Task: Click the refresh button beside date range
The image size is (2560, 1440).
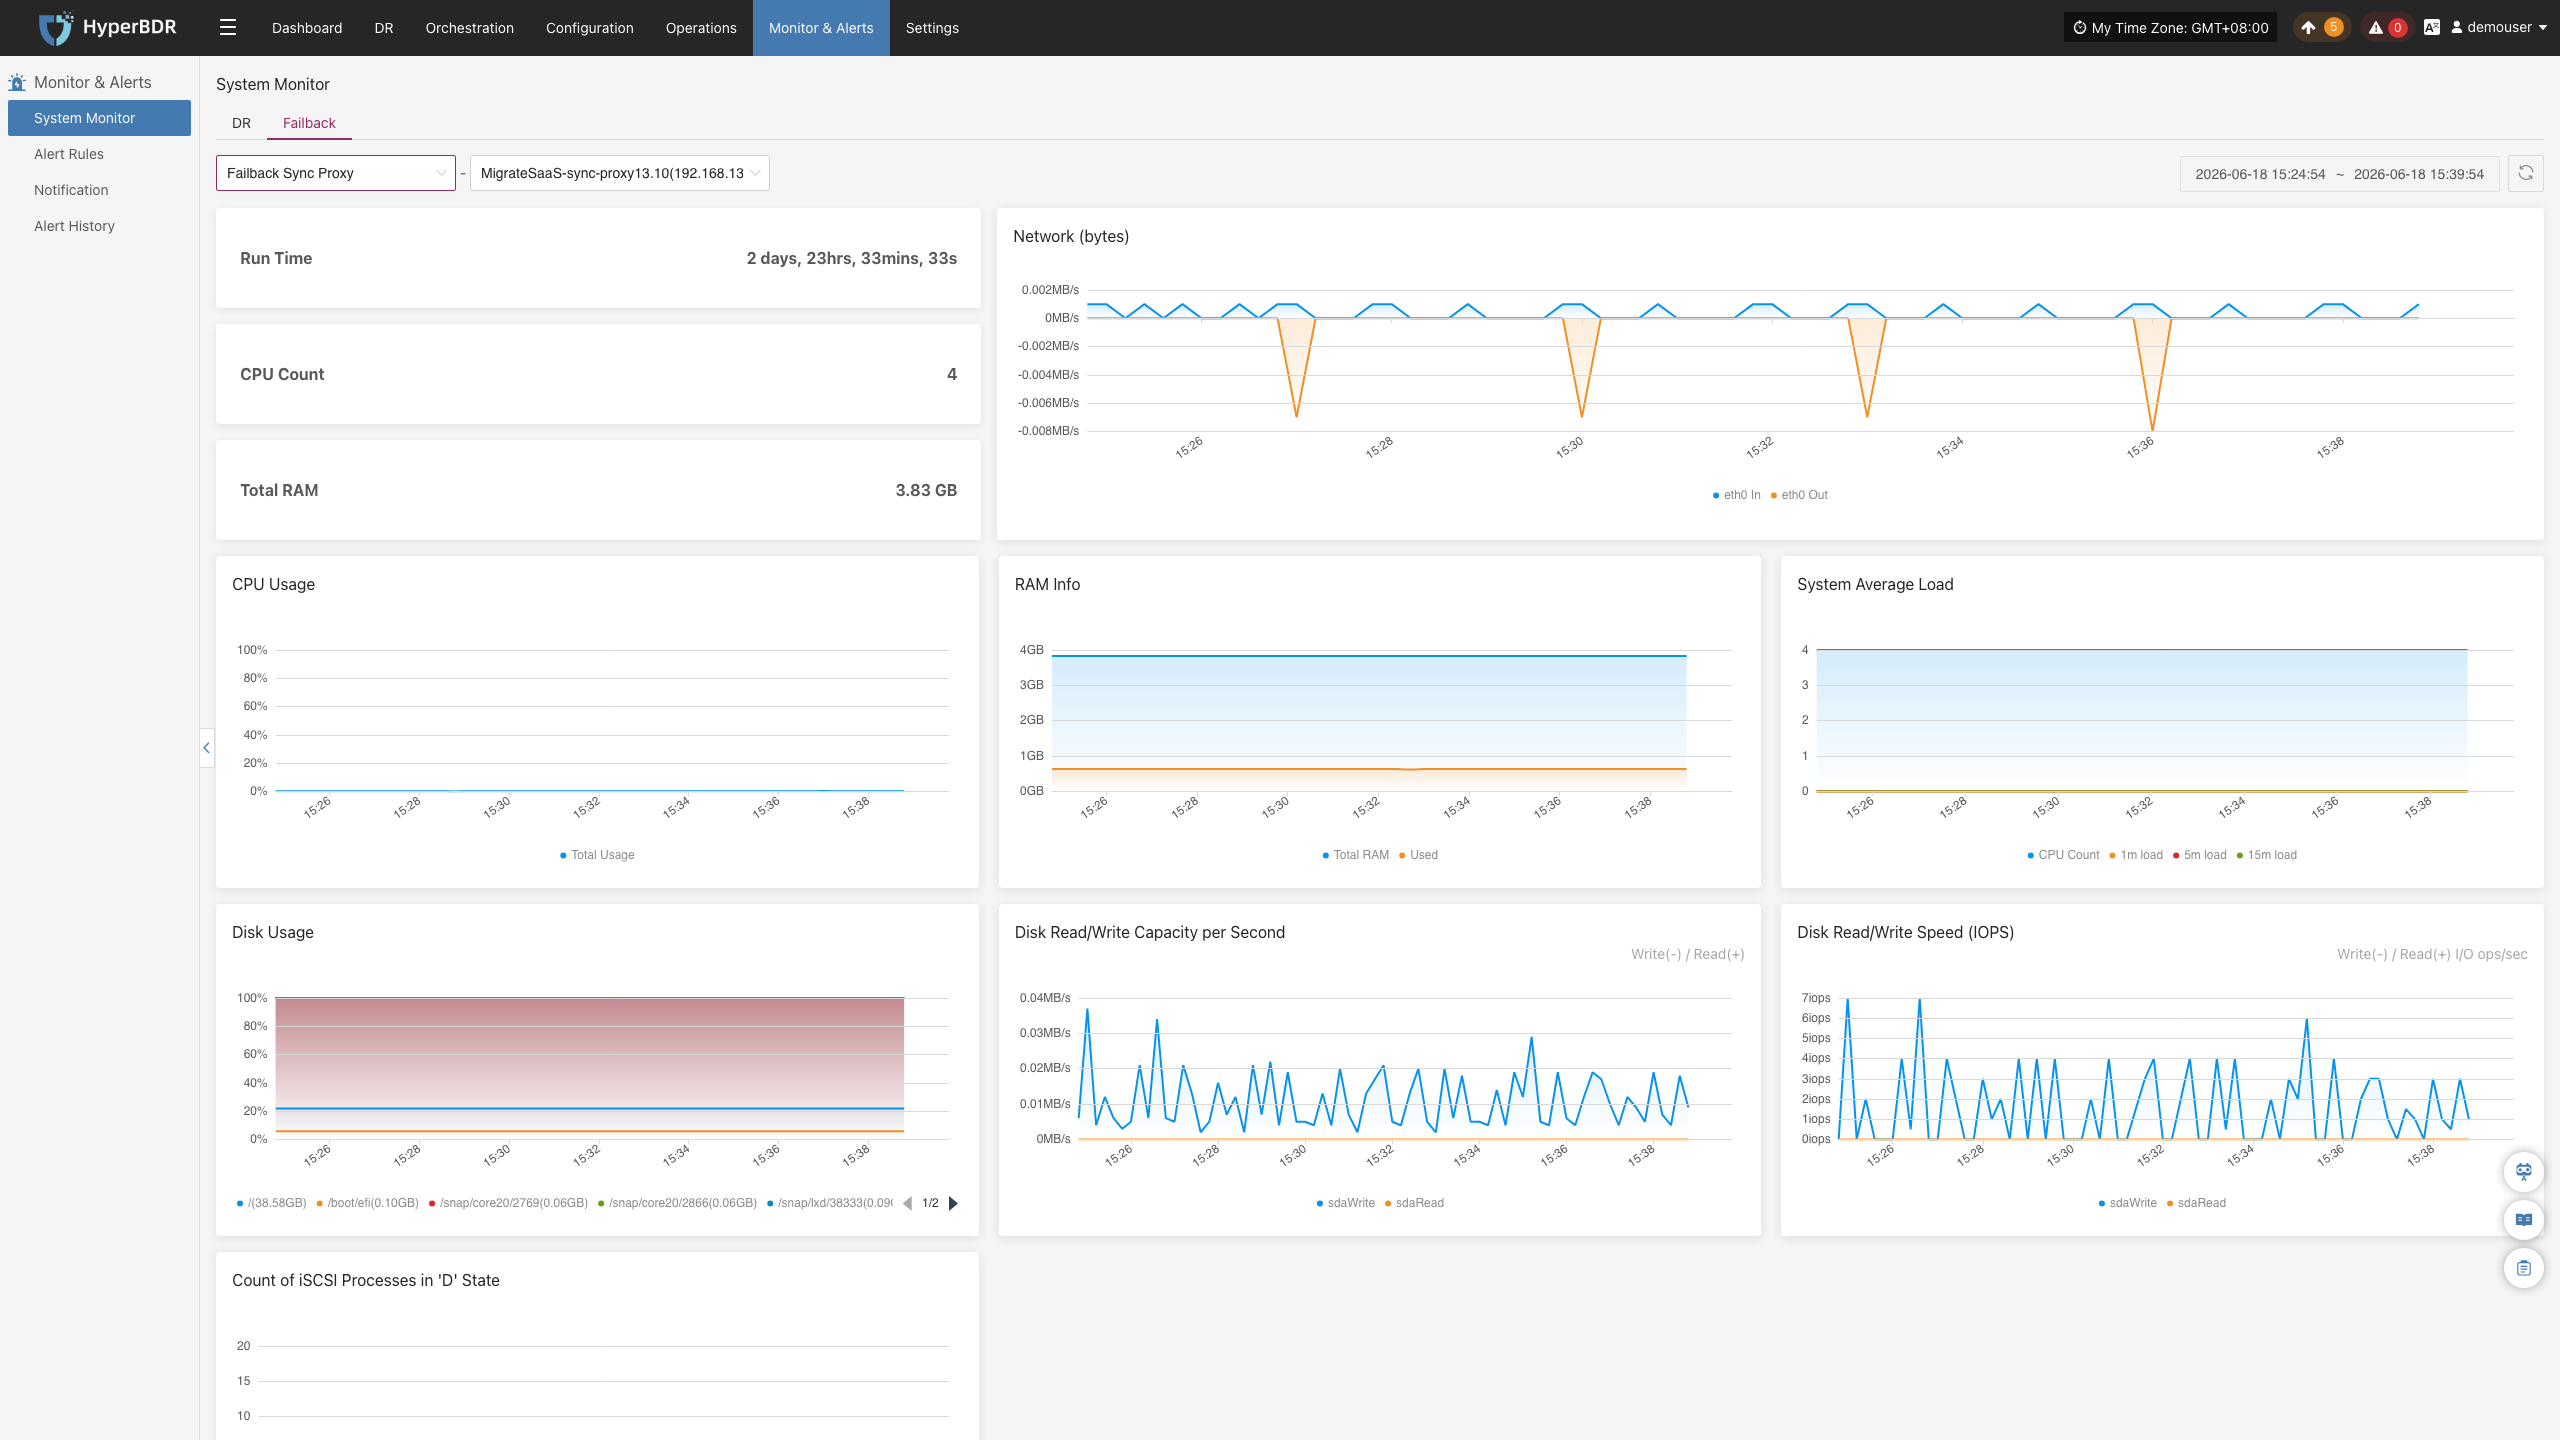Action: pyautogui.click(x=2526, y=173)
